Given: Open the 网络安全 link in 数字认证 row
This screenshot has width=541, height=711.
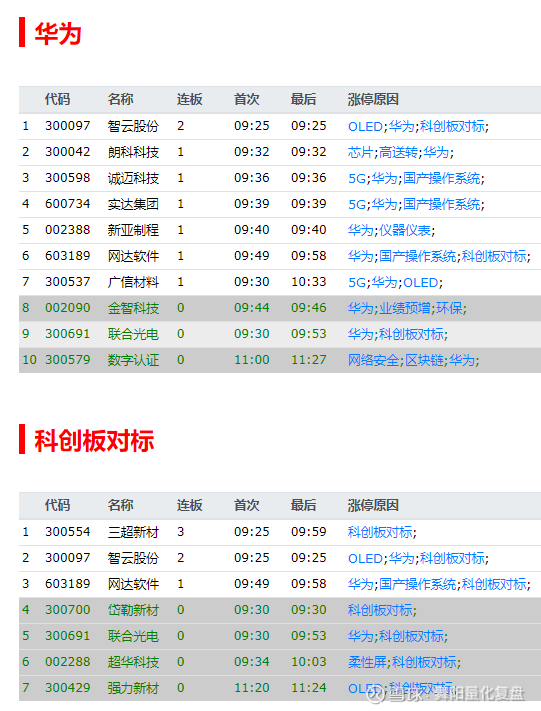Looking at the screenshot, I should tap(373, 360).
